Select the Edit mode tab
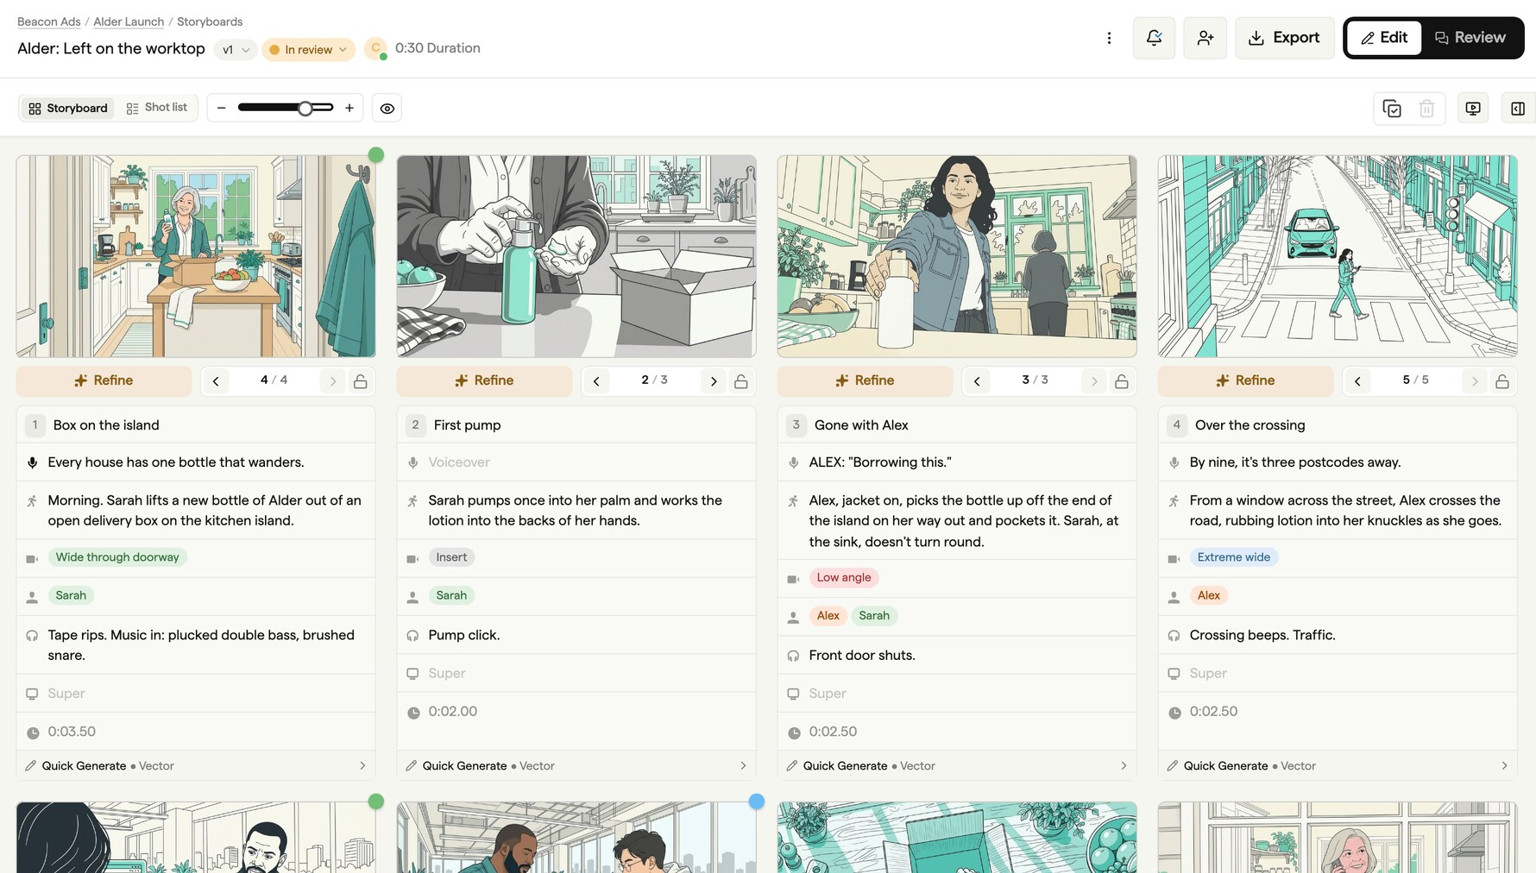 pyautogui.click(x=1384, y=38)
